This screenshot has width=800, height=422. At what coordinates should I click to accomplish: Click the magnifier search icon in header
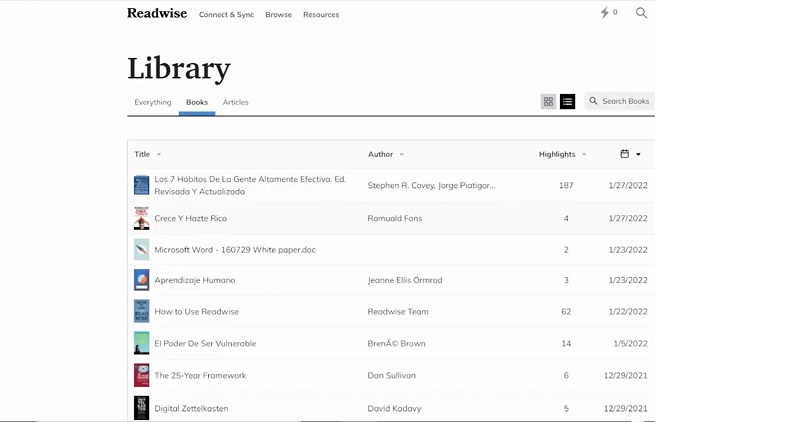(641, 13)
